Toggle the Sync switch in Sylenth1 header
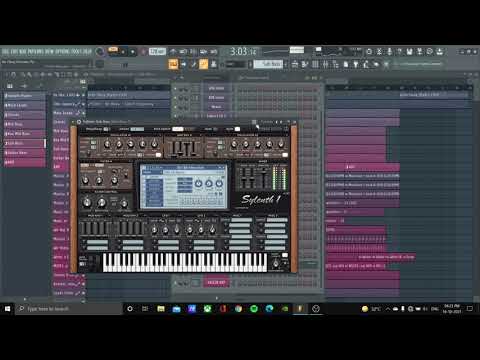 coord(237,129)
